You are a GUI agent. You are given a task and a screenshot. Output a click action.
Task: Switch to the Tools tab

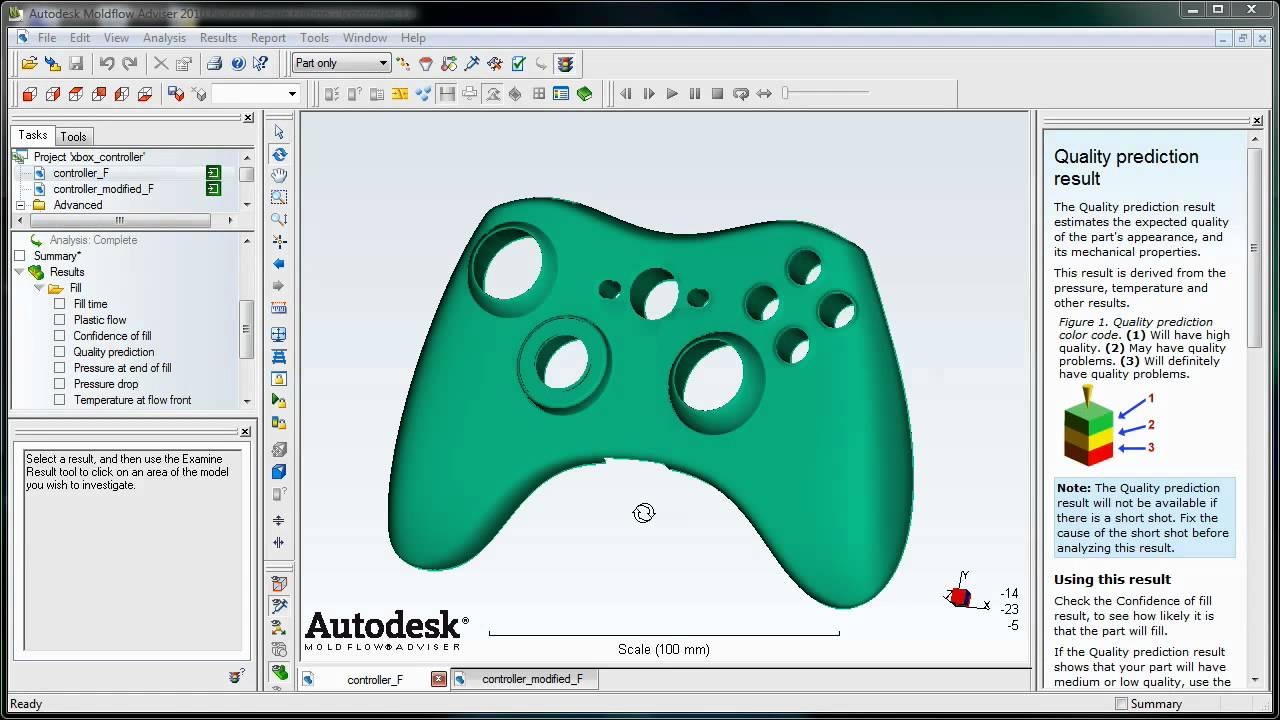coord(73,137)
